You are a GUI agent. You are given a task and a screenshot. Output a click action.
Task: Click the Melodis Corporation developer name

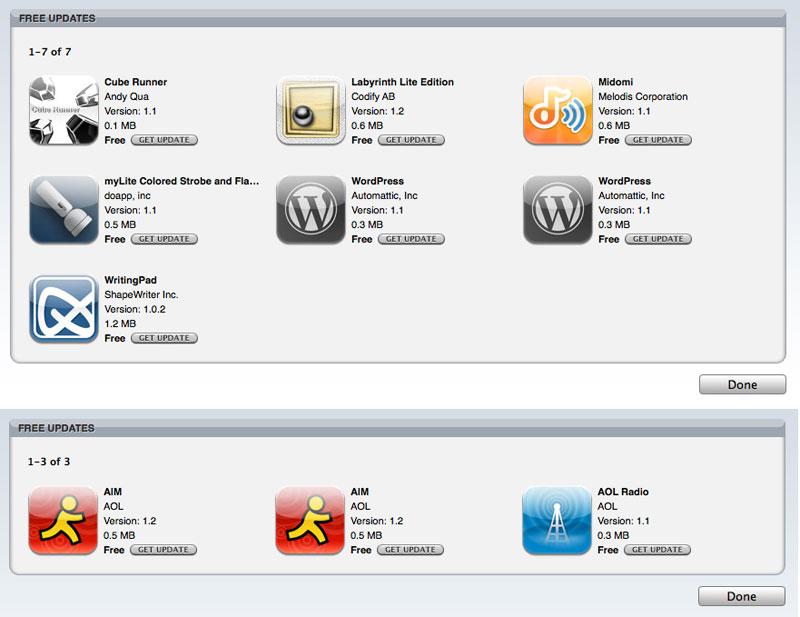point(643,96)
